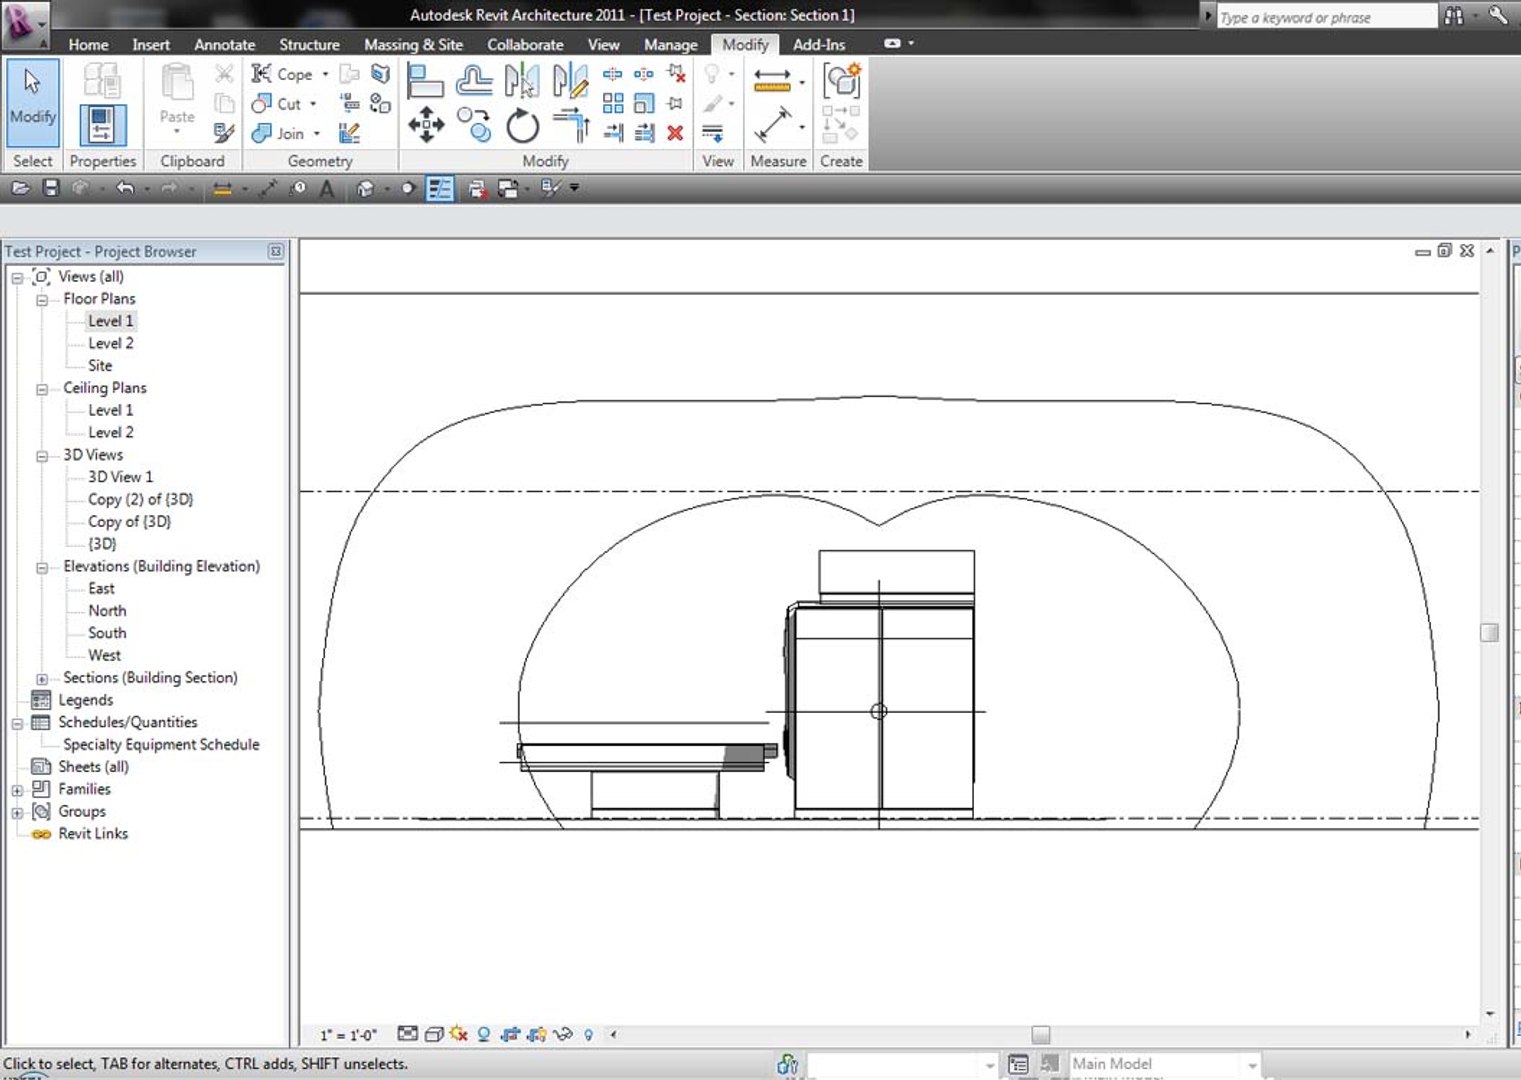Choose Trim/Extend to Corner tool
The width and height of the screenshot is (1521, 1080).
coord(571,125)
